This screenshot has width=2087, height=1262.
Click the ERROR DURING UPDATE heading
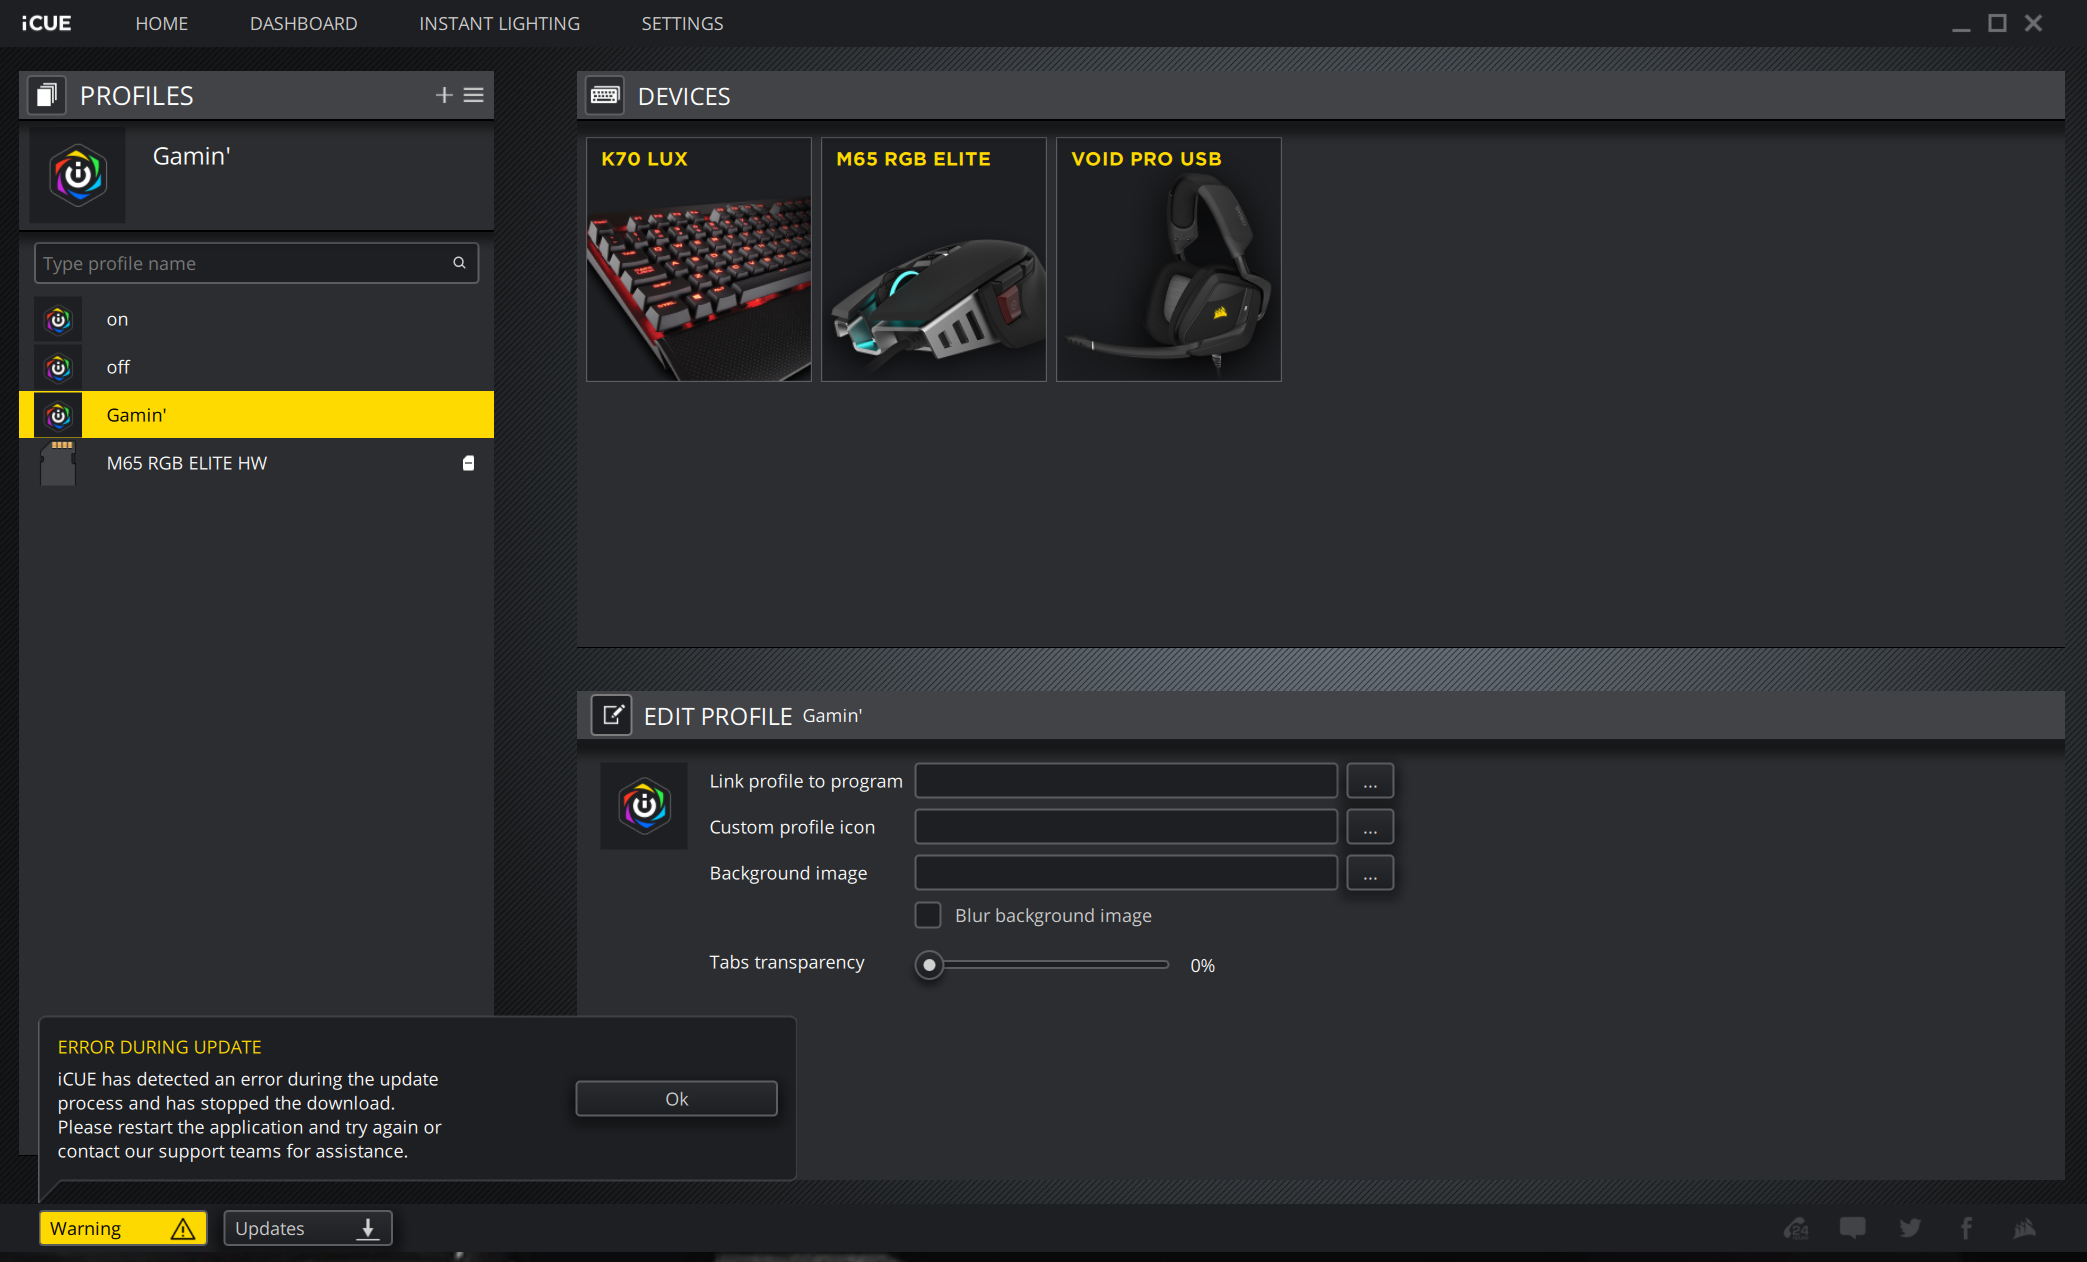point(159,1047)
